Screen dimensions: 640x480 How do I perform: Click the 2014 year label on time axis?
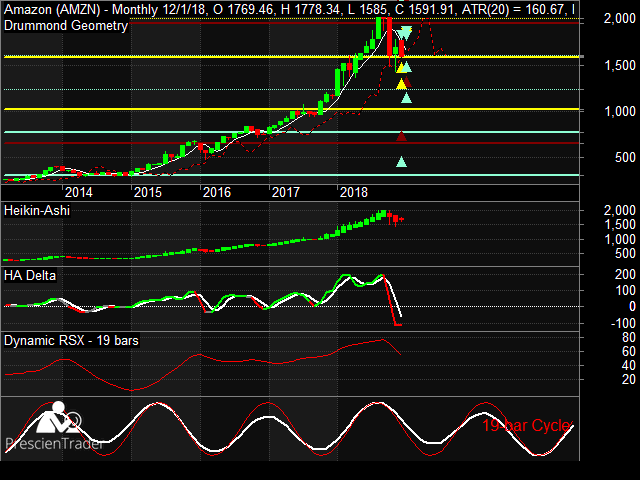tap(79, 192)
